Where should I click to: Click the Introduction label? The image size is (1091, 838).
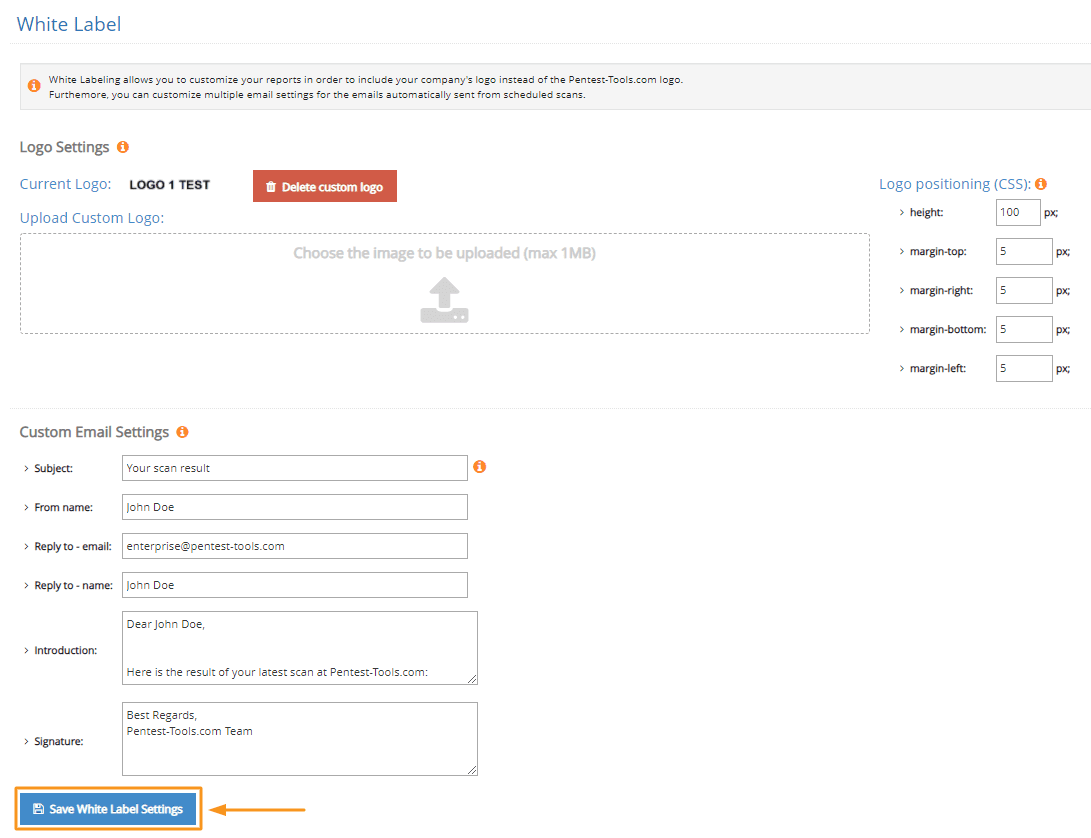(x=65, y=650)
